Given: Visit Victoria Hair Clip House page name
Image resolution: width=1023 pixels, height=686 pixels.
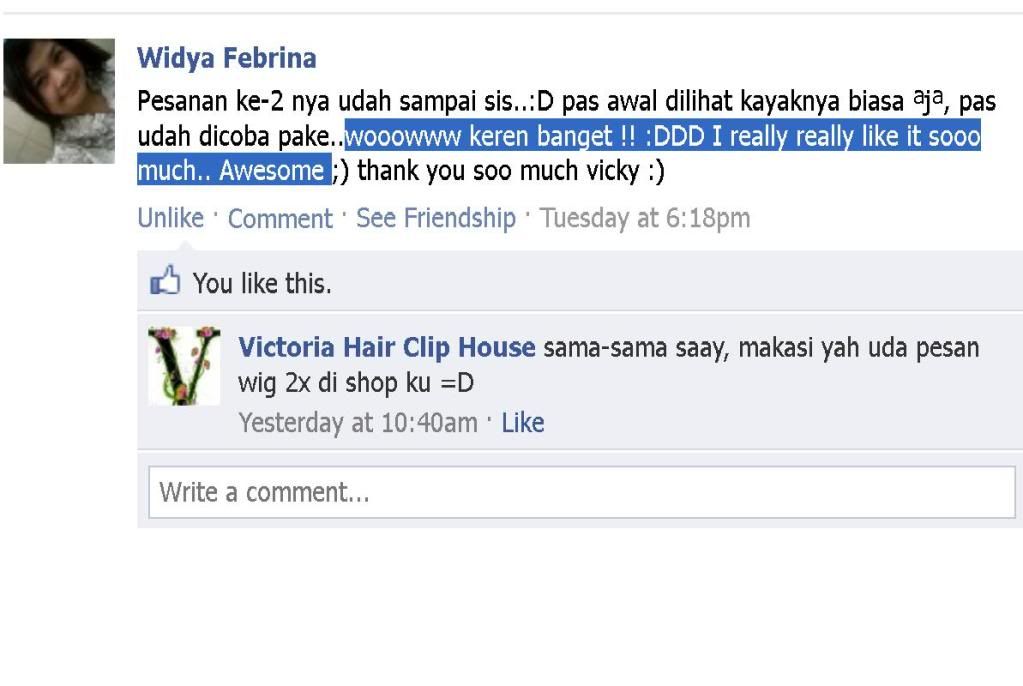Looking at the screenshot, I should pos(387,347).
